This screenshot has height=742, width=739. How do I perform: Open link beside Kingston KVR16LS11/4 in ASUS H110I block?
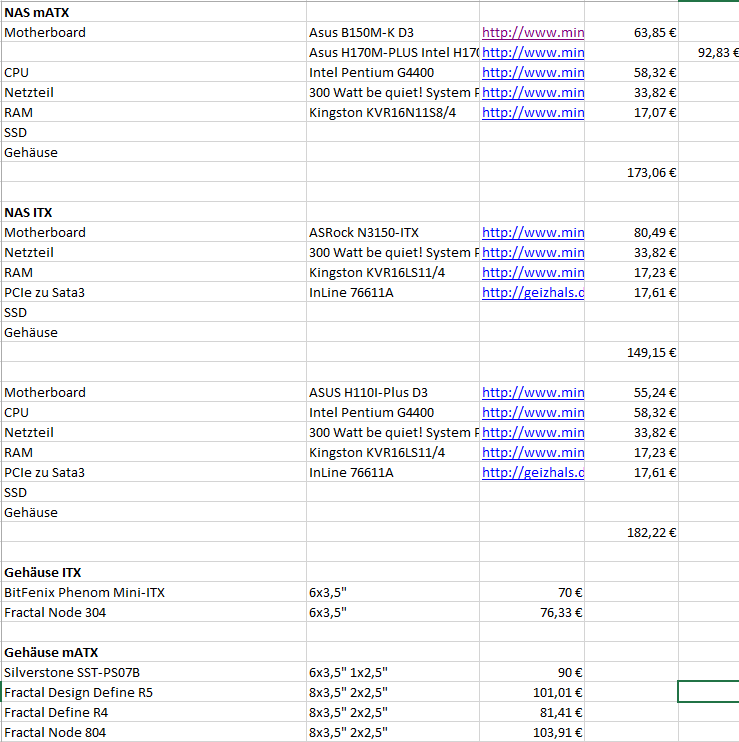pyautogui.click(x=533, y=452)
